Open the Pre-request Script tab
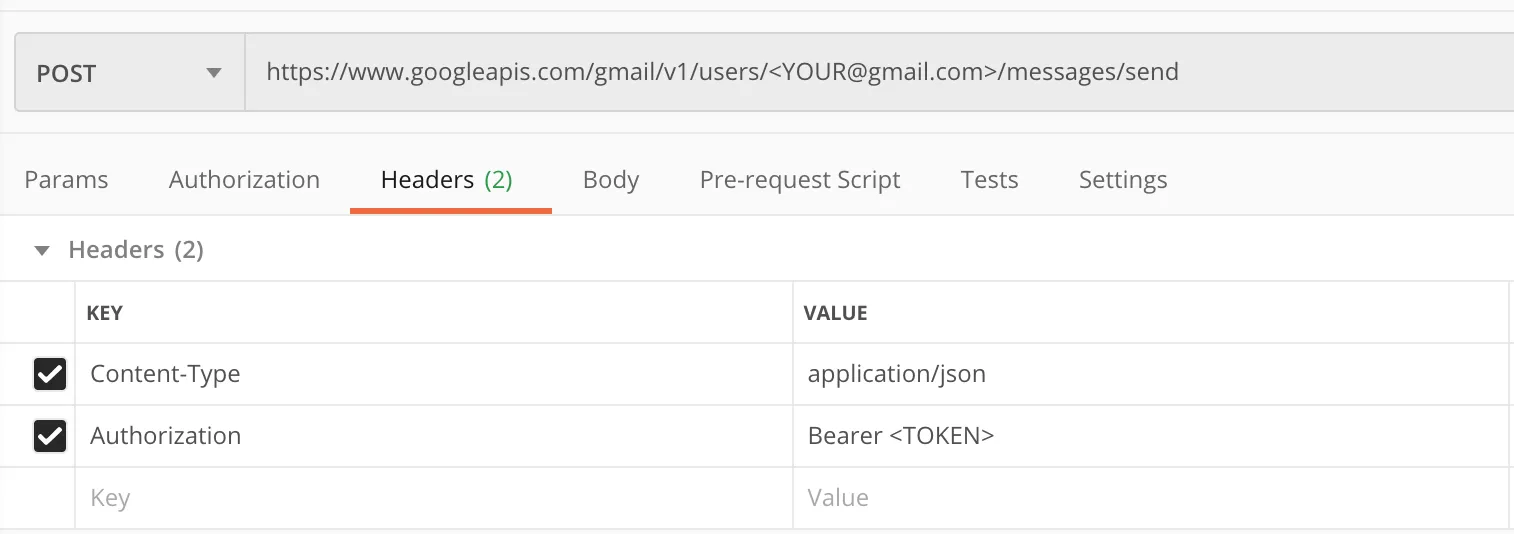 point(799,180)
